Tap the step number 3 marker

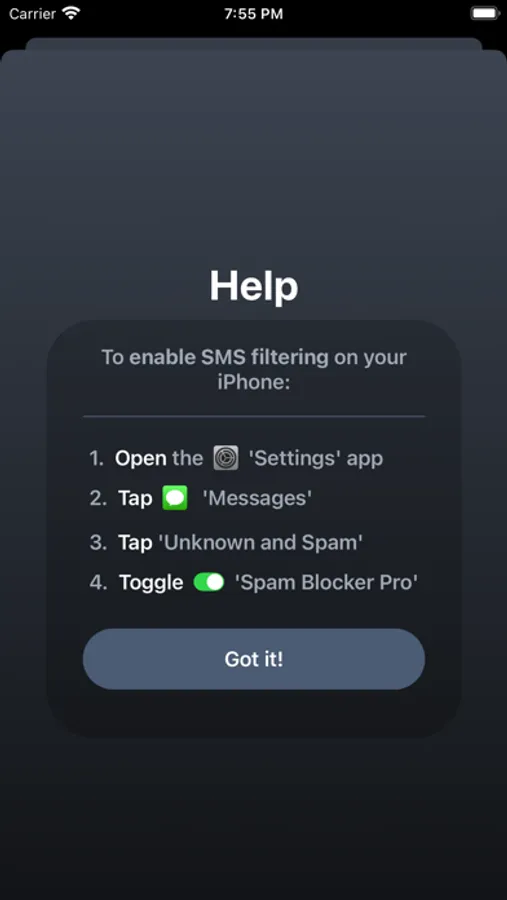(x=98, y=542)
